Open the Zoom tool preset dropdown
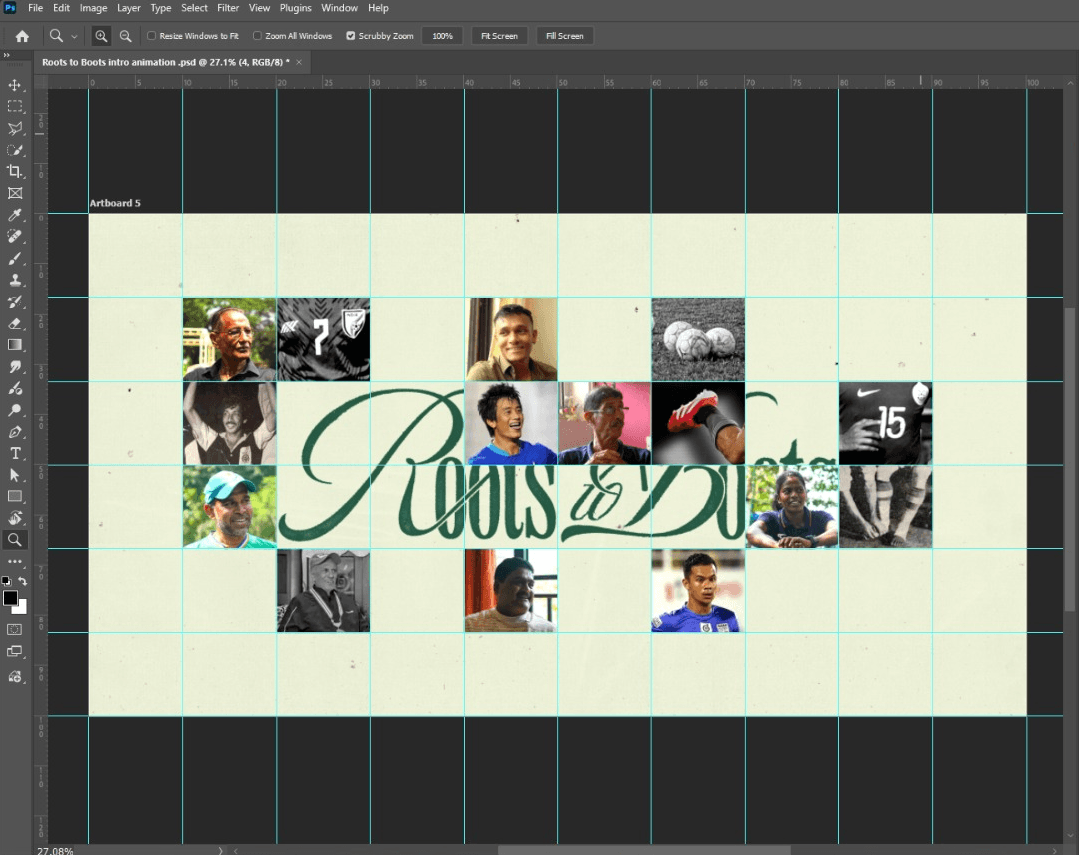1079x855 pixels. coord(74,36)
